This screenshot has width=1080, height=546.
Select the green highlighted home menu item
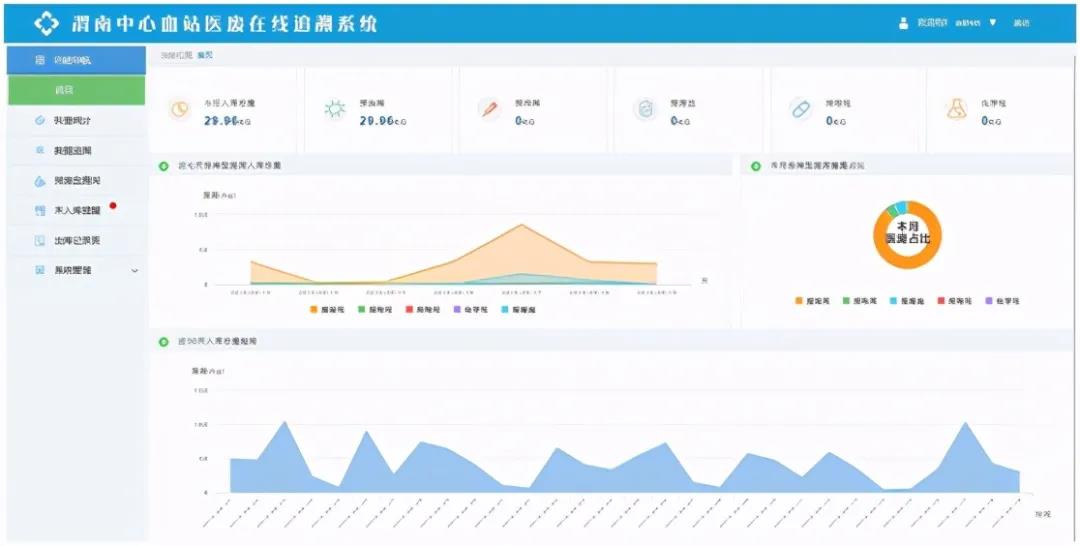pyautogui.click(x=76, y=90)
